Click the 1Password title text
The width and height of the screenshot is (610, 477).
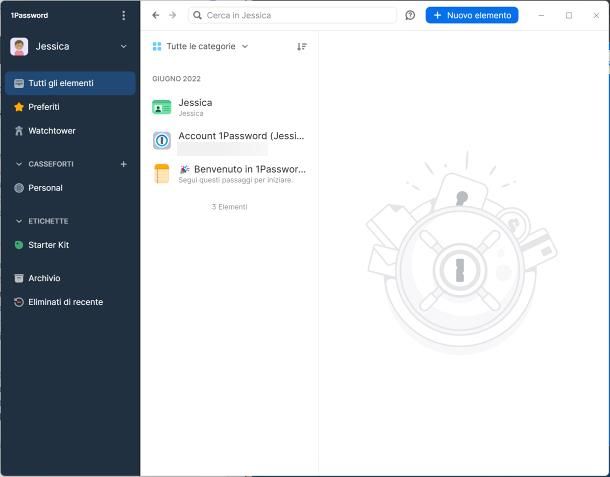(29, 16)
